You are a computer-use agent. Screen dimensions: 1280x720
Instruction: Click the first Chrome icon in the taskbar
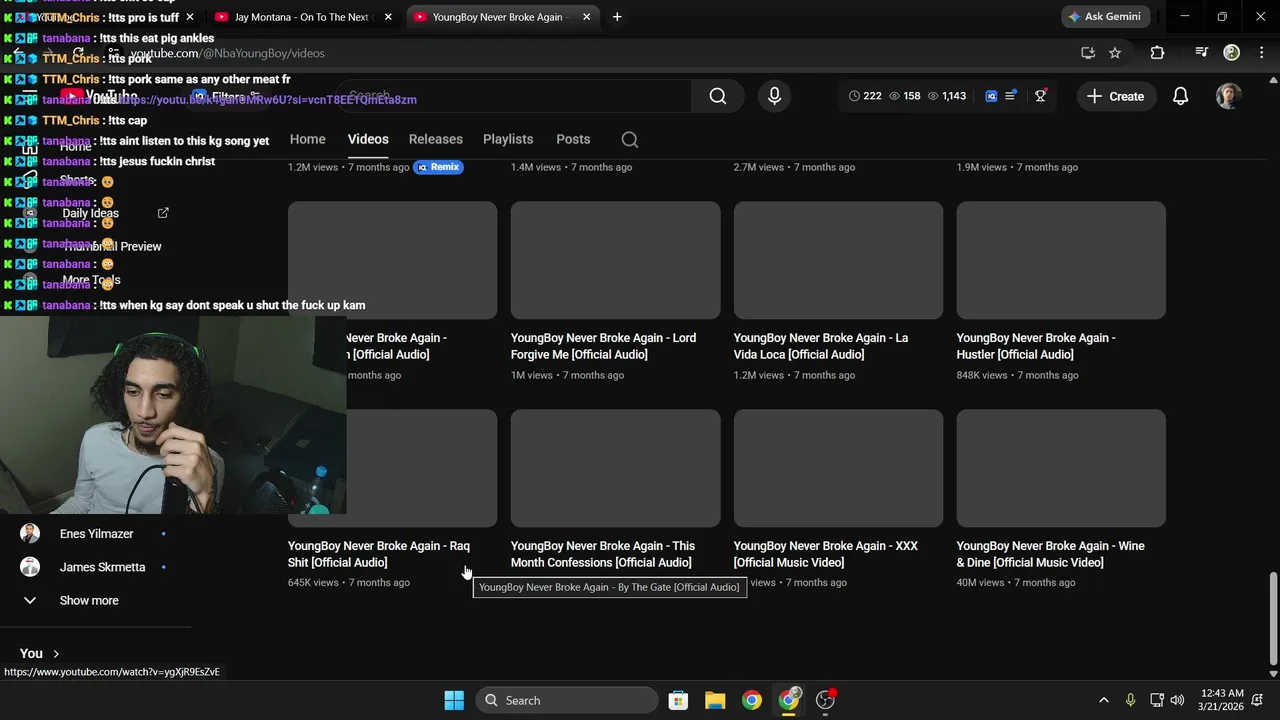[x=752, y=700]
